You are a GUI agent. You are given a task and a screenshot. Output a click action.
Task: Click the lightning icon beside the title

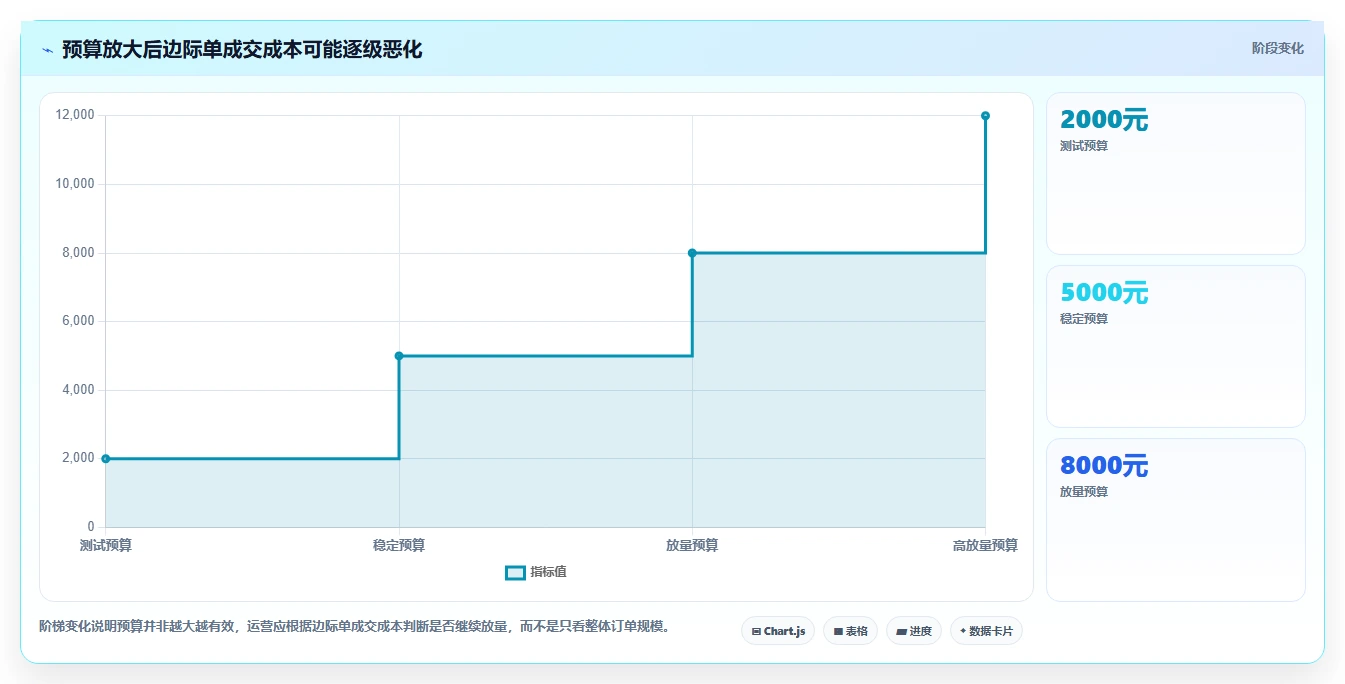[47, 50]
